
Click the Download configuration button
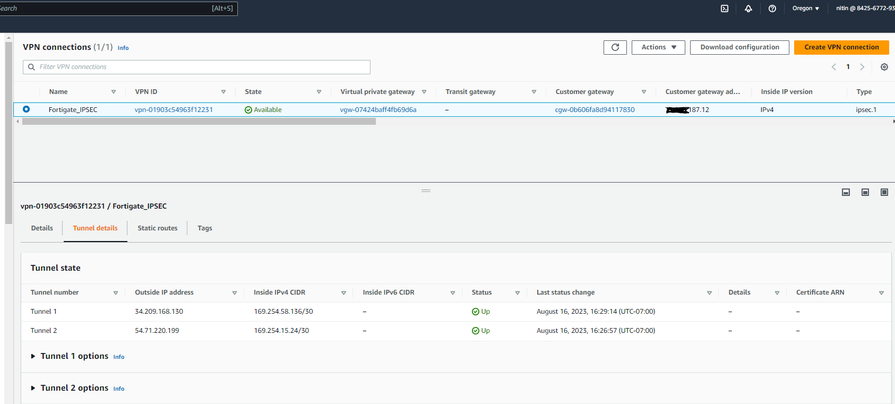[x=739, y=47]
